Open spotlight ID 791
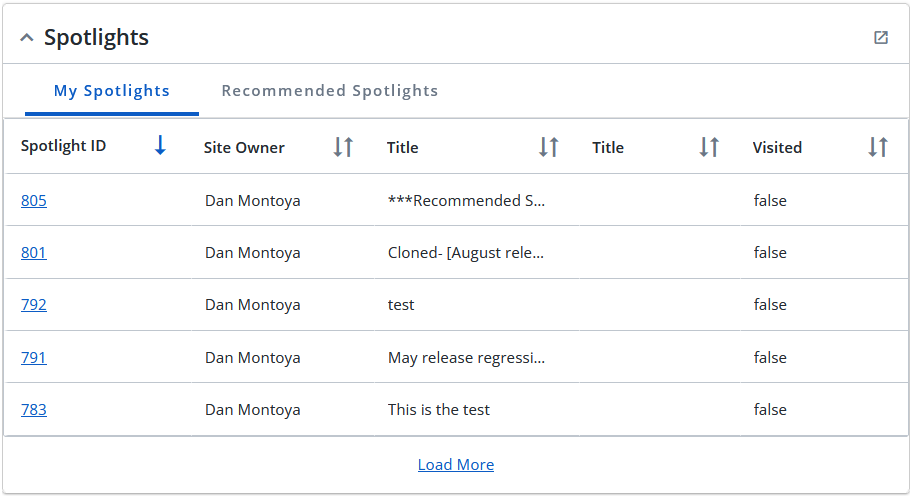 click(x=34, y=357)
